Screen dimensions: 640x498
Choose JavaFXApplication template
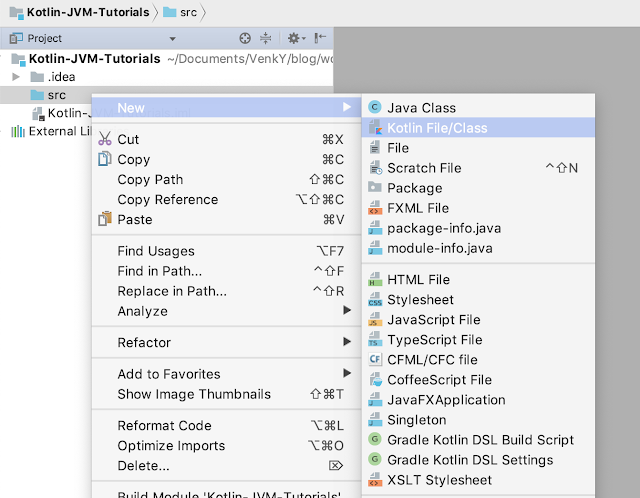pyautogui.click(x=478, y=399)
